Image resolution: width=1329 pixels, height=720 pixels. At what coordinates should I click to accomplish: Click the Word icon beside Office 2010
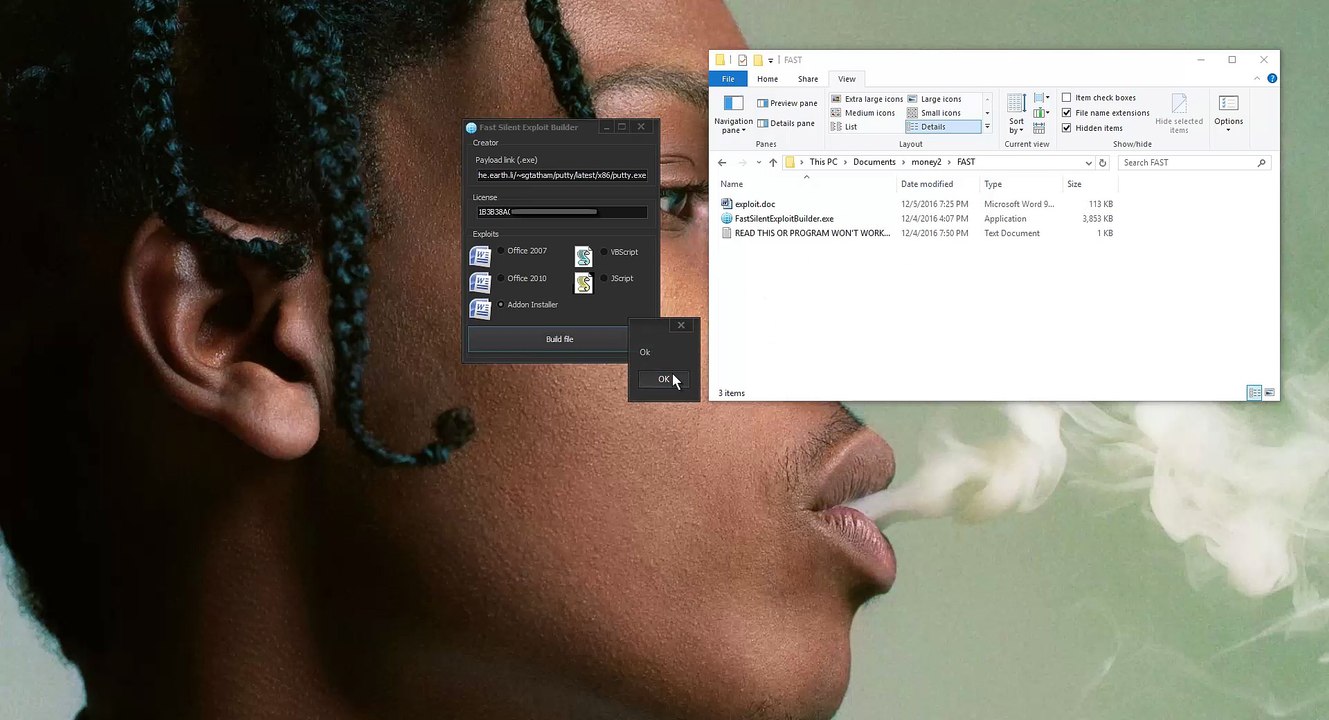[480, 283]
